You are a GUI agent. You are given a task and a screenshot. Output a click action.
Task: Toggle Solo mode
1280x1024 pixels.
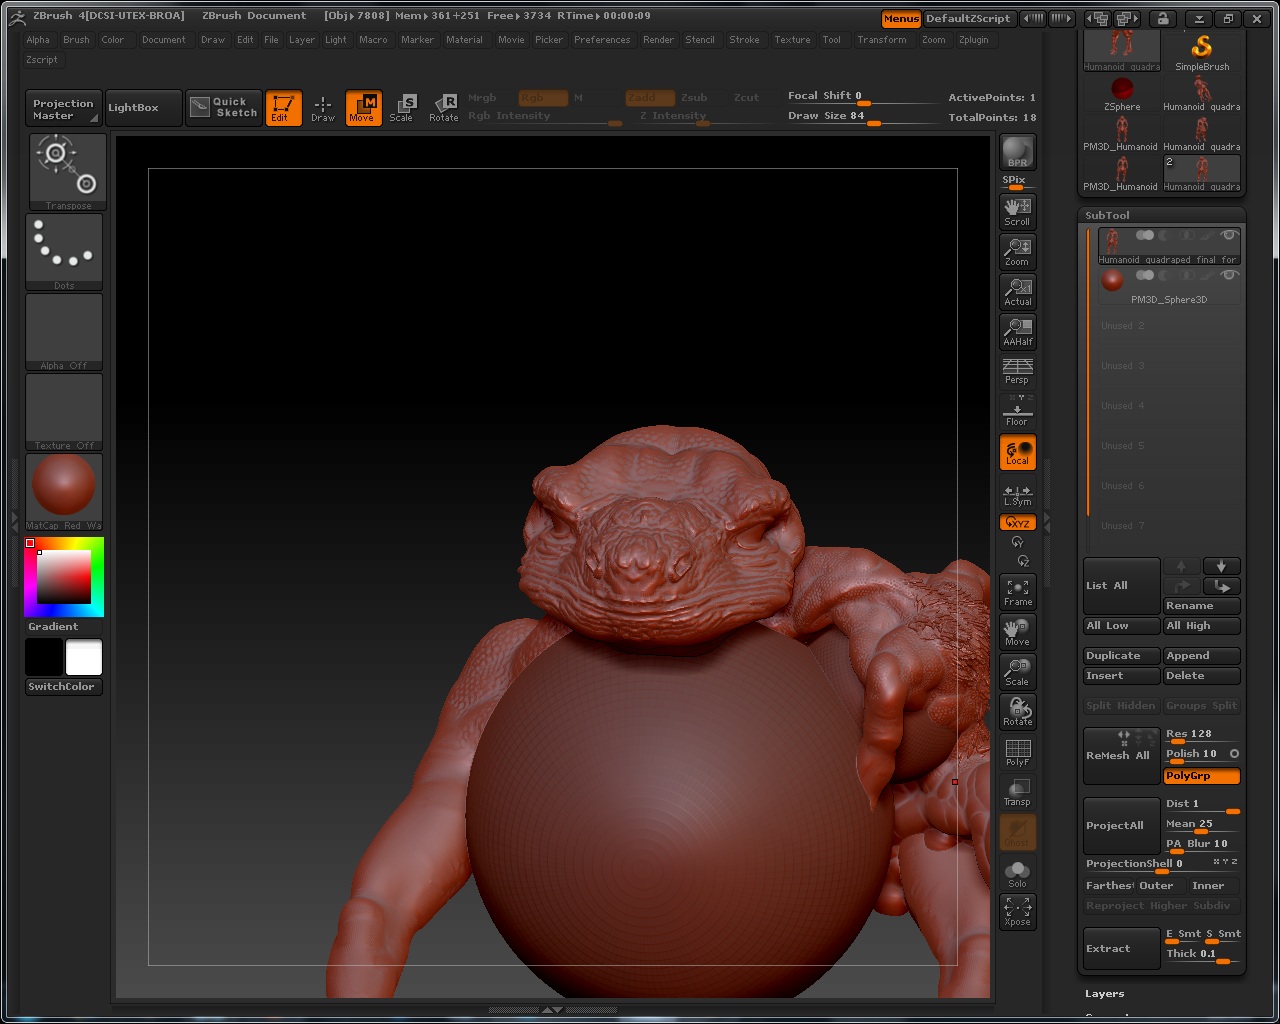click(1017, 872)
